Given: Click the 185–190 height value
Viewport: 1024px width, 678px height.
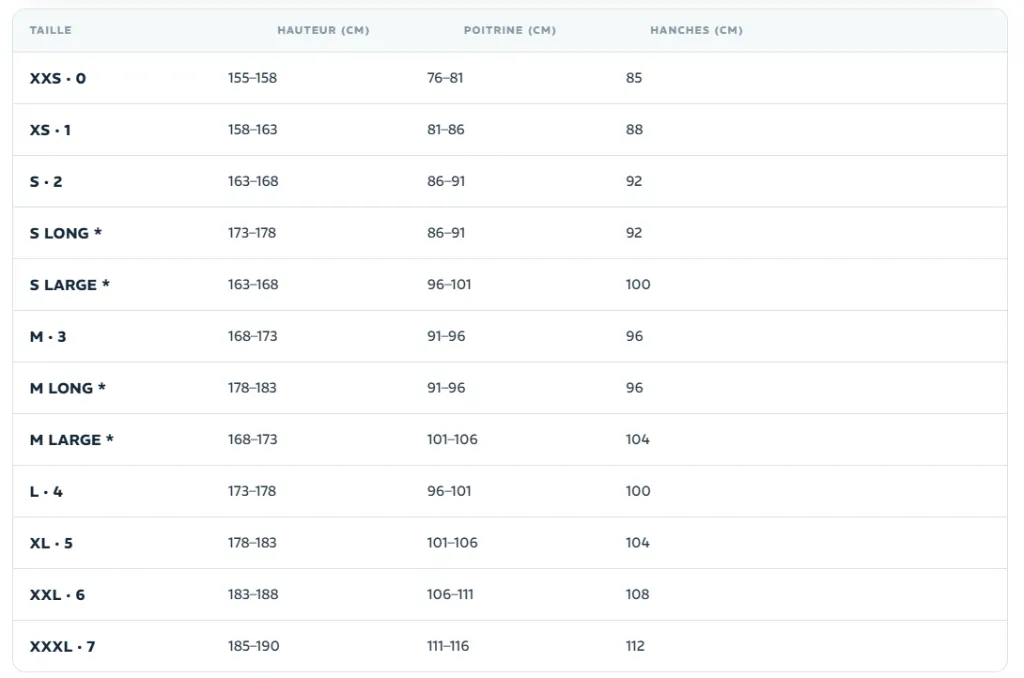Looking at the screenshot, I should [253, 646].
